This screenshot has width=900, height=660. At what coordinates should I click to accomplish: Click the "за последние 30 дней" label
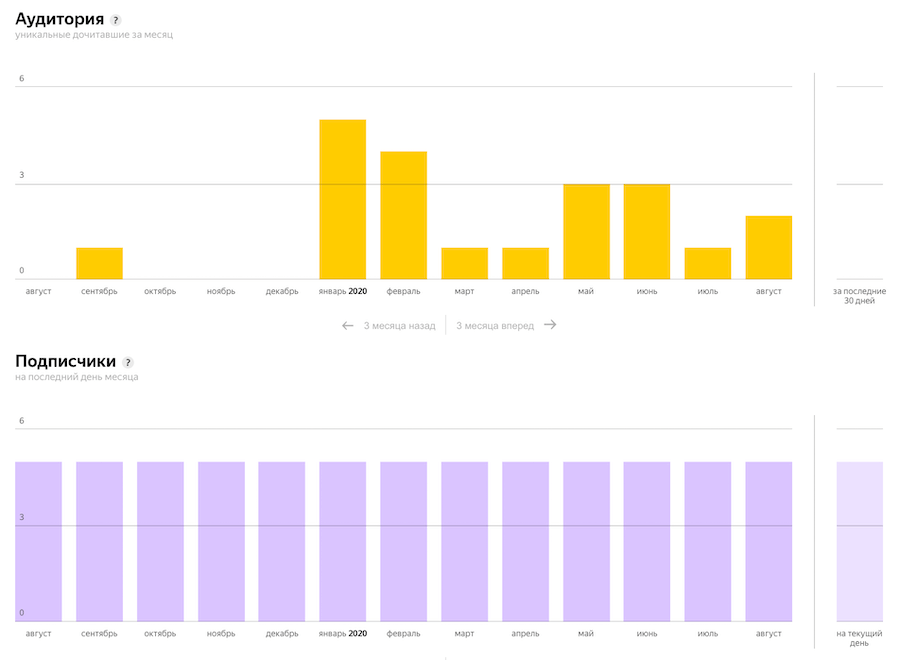859,296
